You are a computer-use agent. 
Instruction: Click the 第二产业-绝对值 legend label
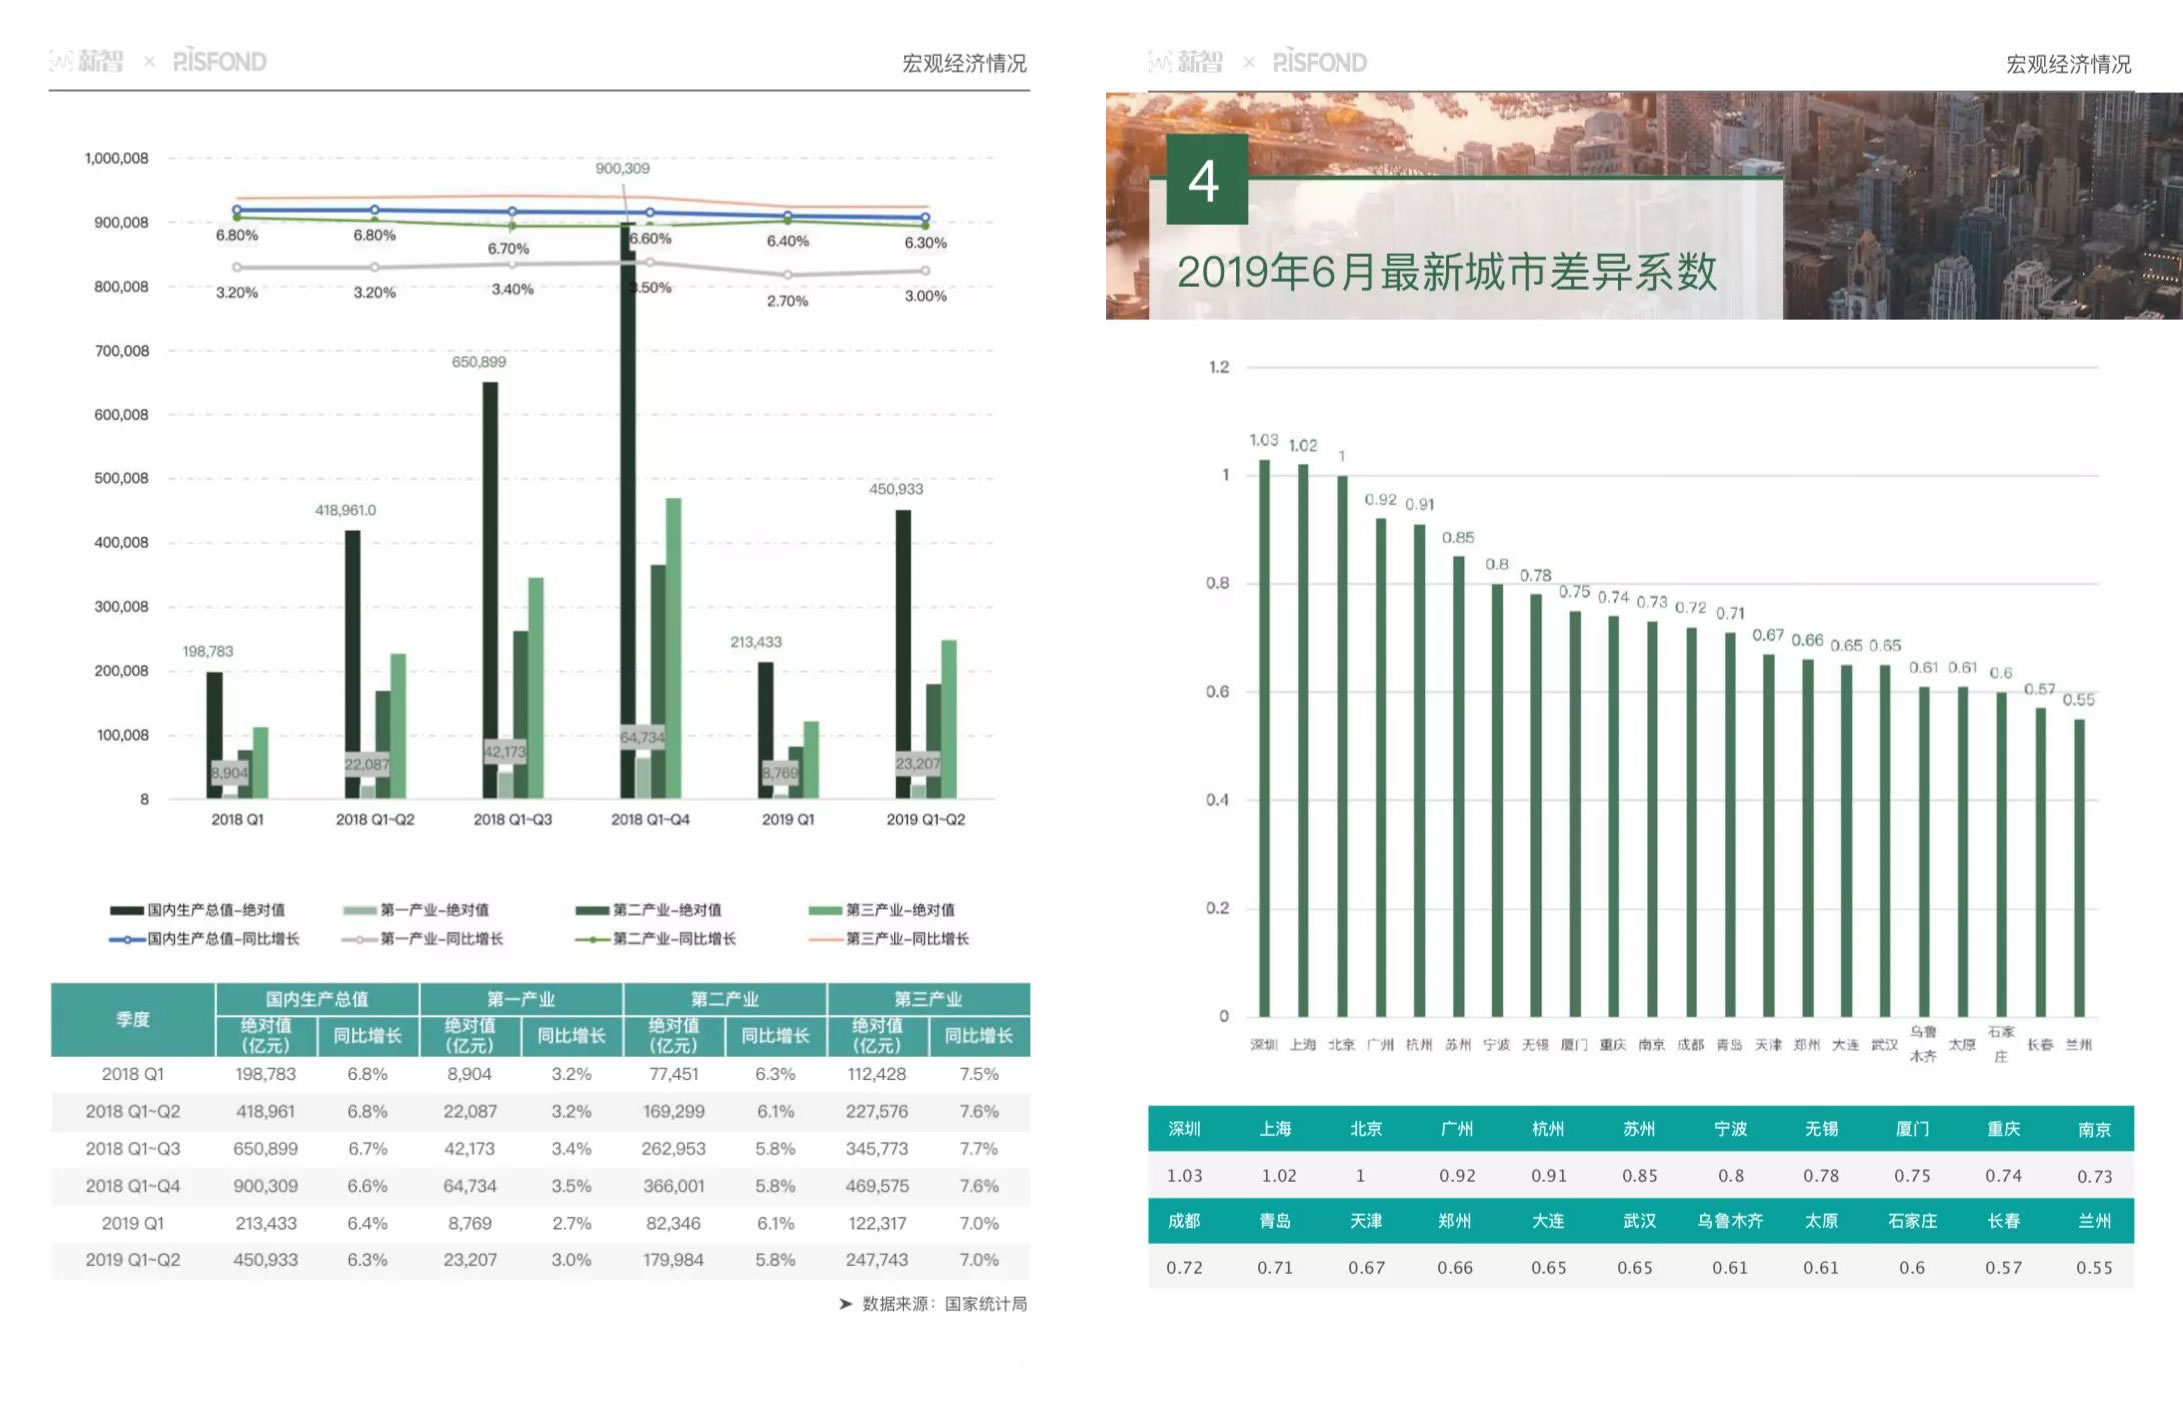click(667, 910)
